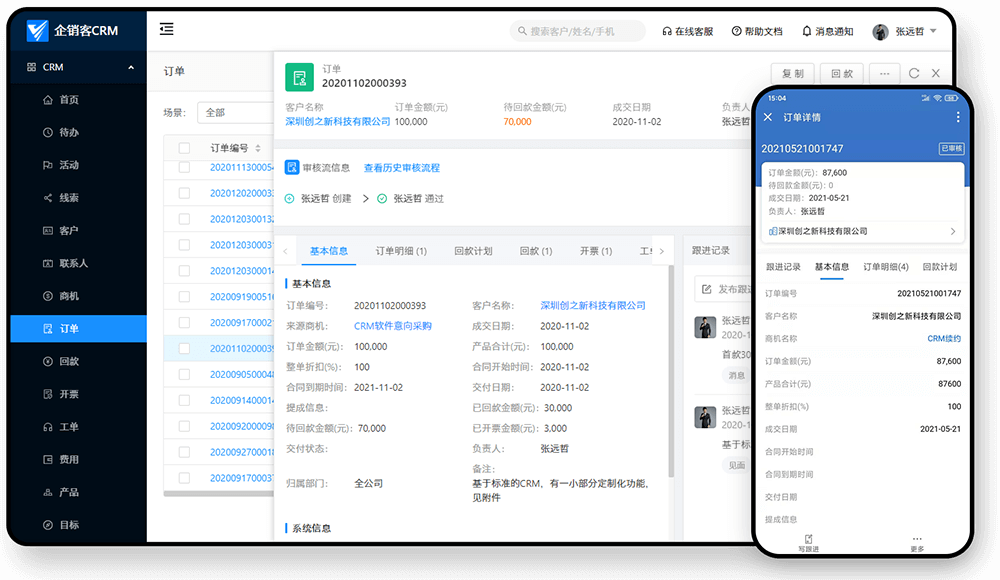The image size is (1000, 580).
Task: Switch to the 订单明细 (1) tab
Action: click(x=401, y=251)
